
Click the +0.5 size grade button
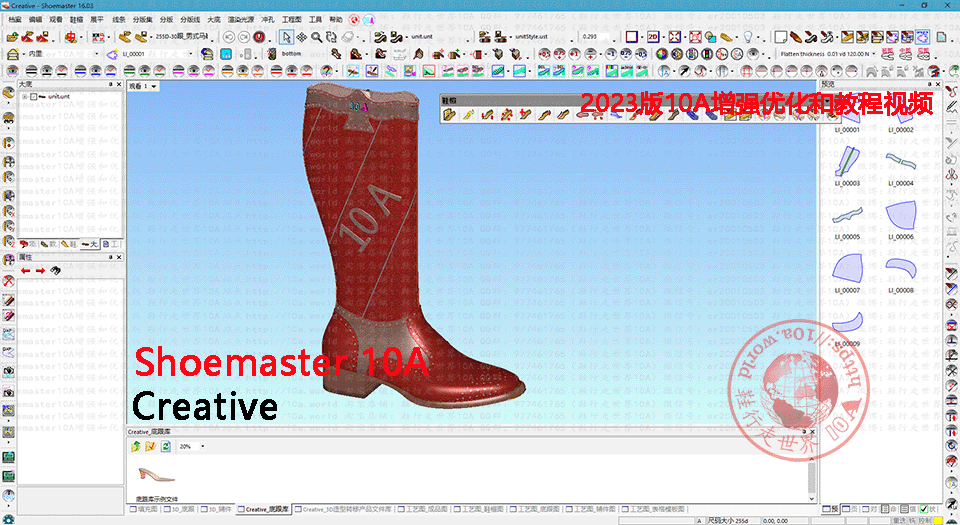point(544,54)
